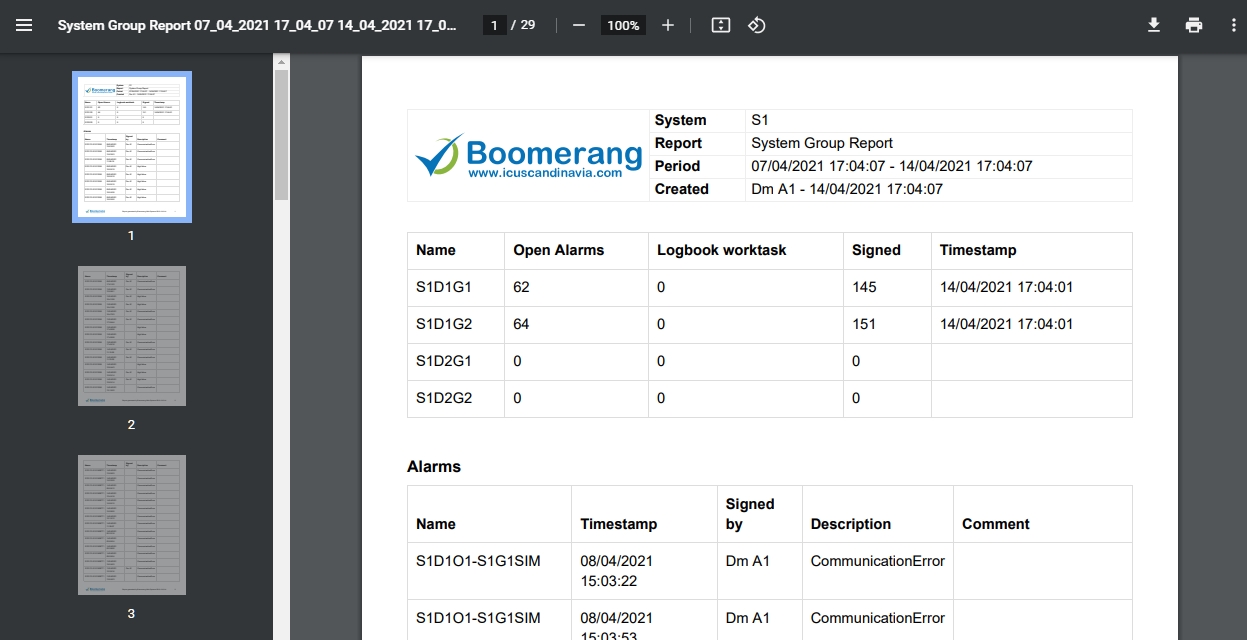The image size is (1247, 640).
Task: Download the PDF report
Action: pos(1153,25)
